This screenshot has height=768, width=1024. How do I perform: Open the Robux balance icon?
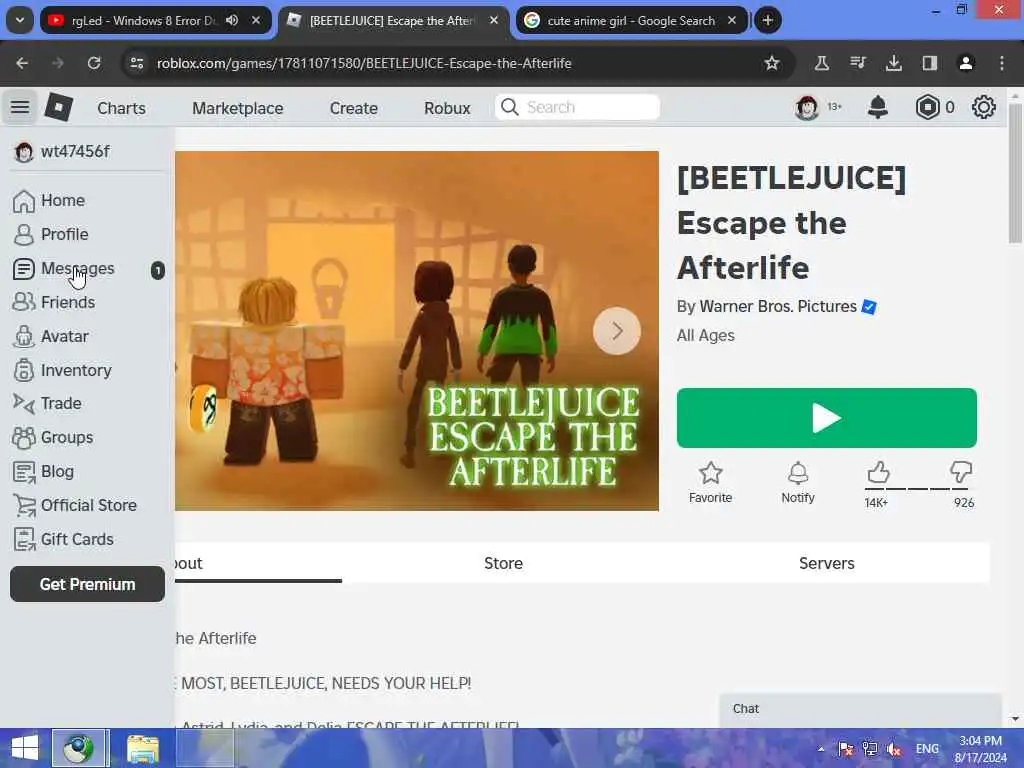click(x=927, y=107)
